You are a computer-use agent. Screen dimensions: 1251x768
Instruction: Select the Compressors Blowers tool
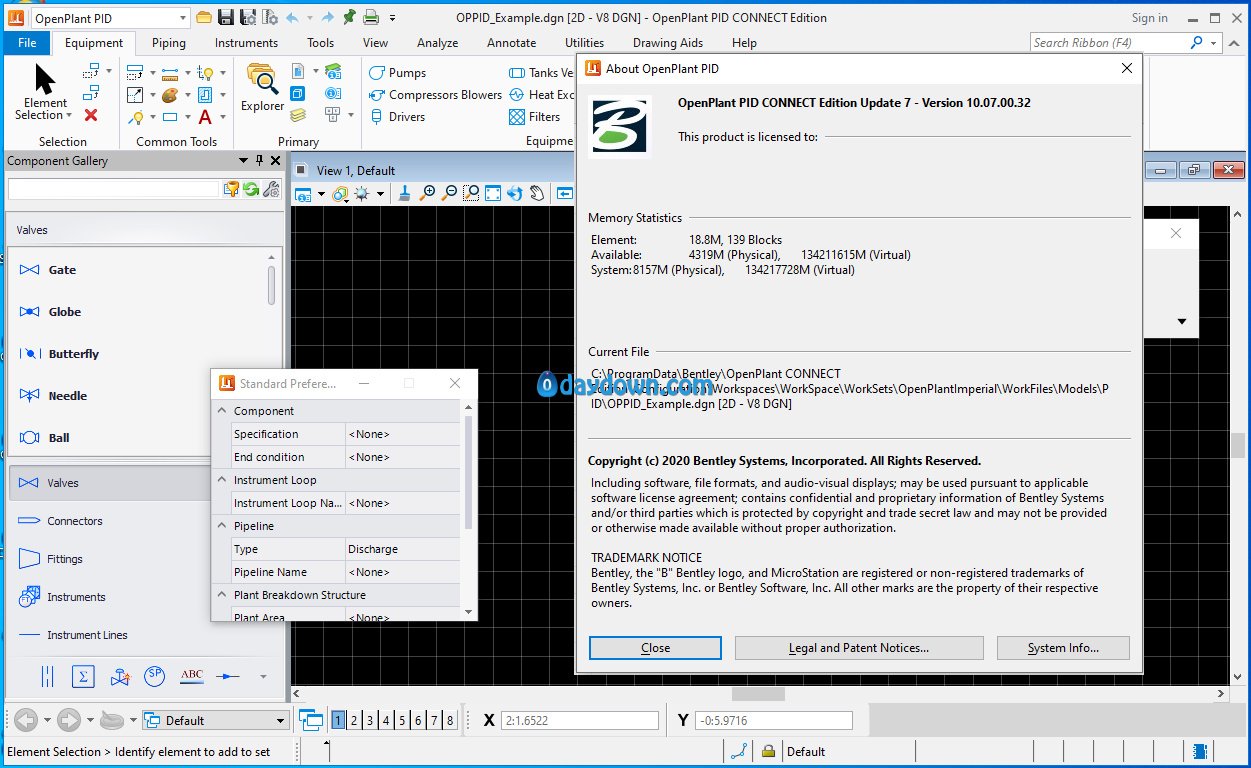377,95
